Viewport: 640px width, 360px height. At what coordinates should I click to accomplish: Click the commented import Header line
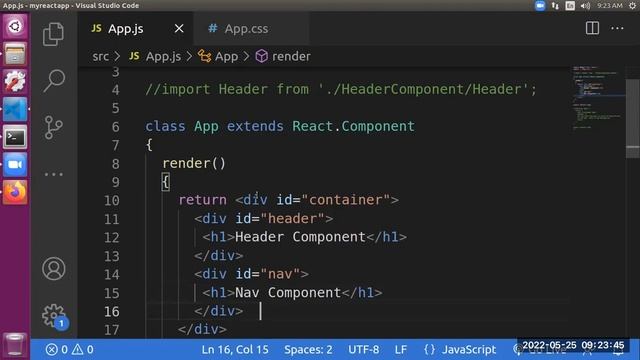[341, 89]
